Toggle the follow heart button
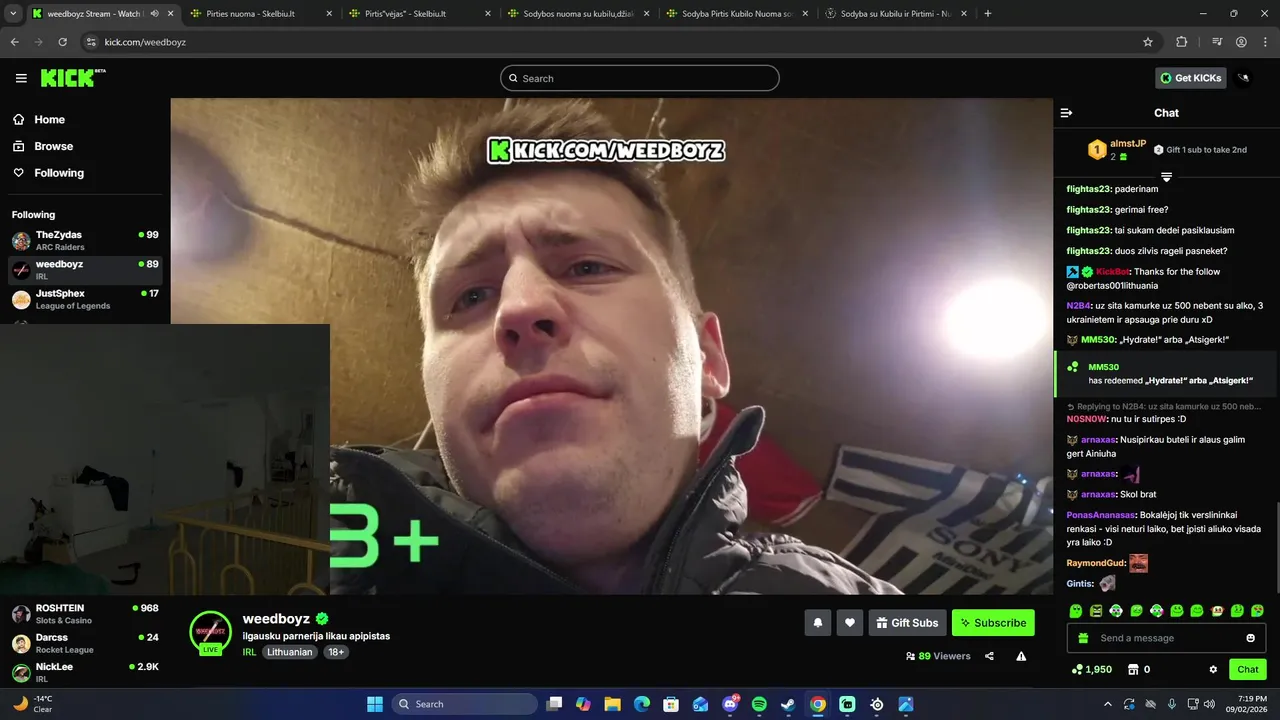The width and height of the screenshot is (1280, 720). click(x=850, y=623)
